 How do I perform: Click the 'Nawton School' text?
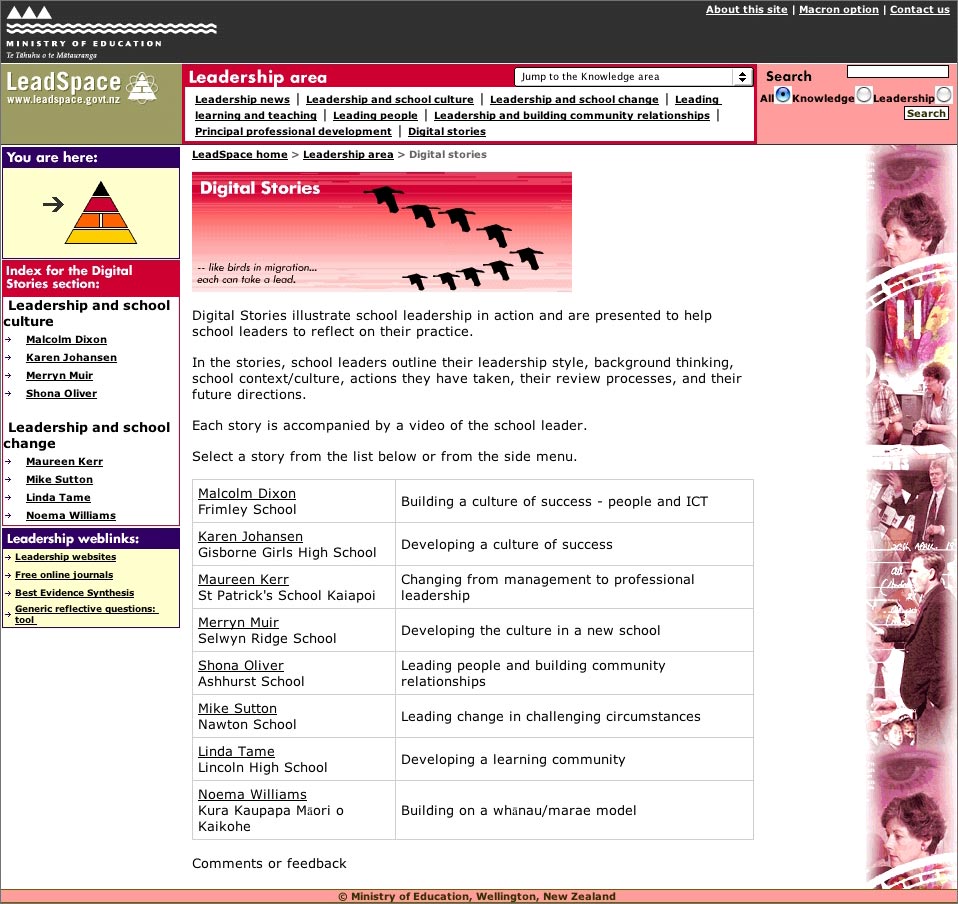(247, 724)
